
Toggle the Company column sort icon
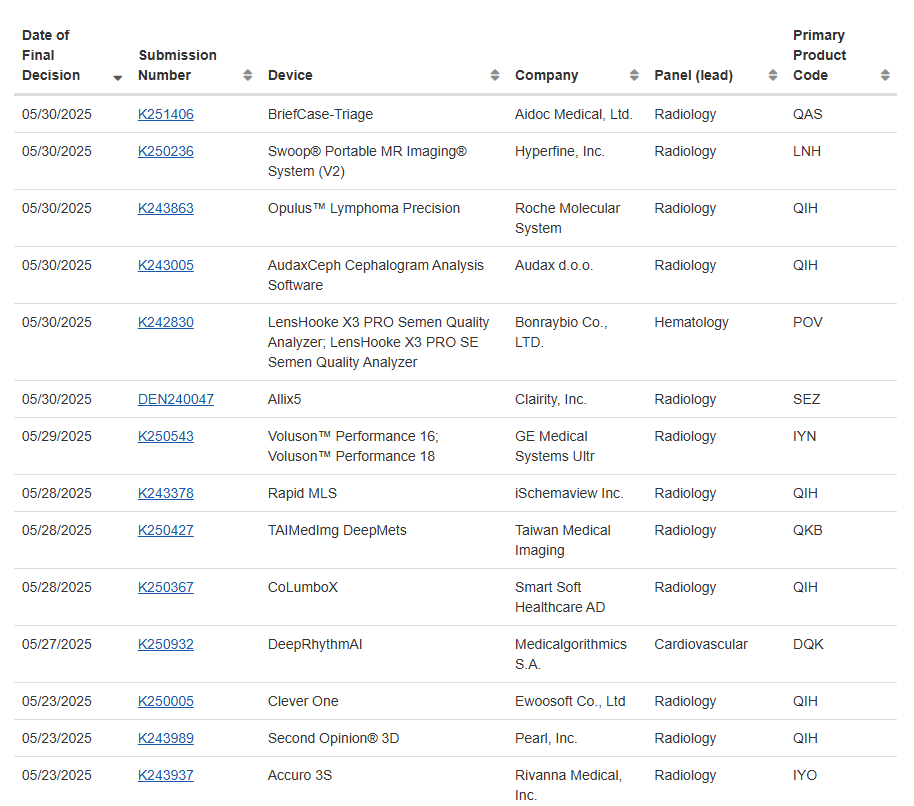pos(634,76)
